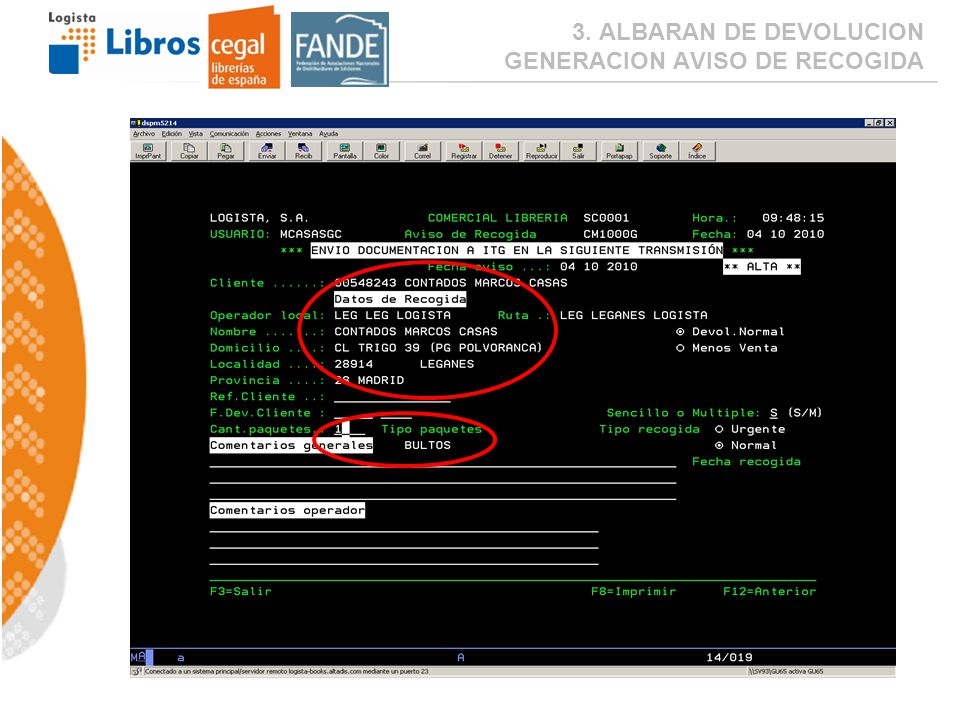Click the postal code 28914 text
This screenshot has width=960, height=720.
(x=353, y=364)
